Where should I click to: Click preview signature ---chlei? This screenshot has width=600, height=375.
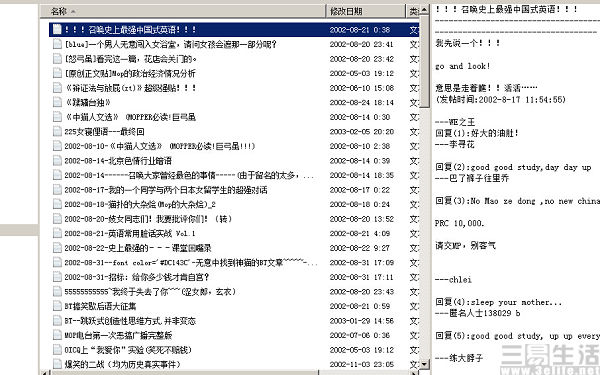tap(453, 279)
